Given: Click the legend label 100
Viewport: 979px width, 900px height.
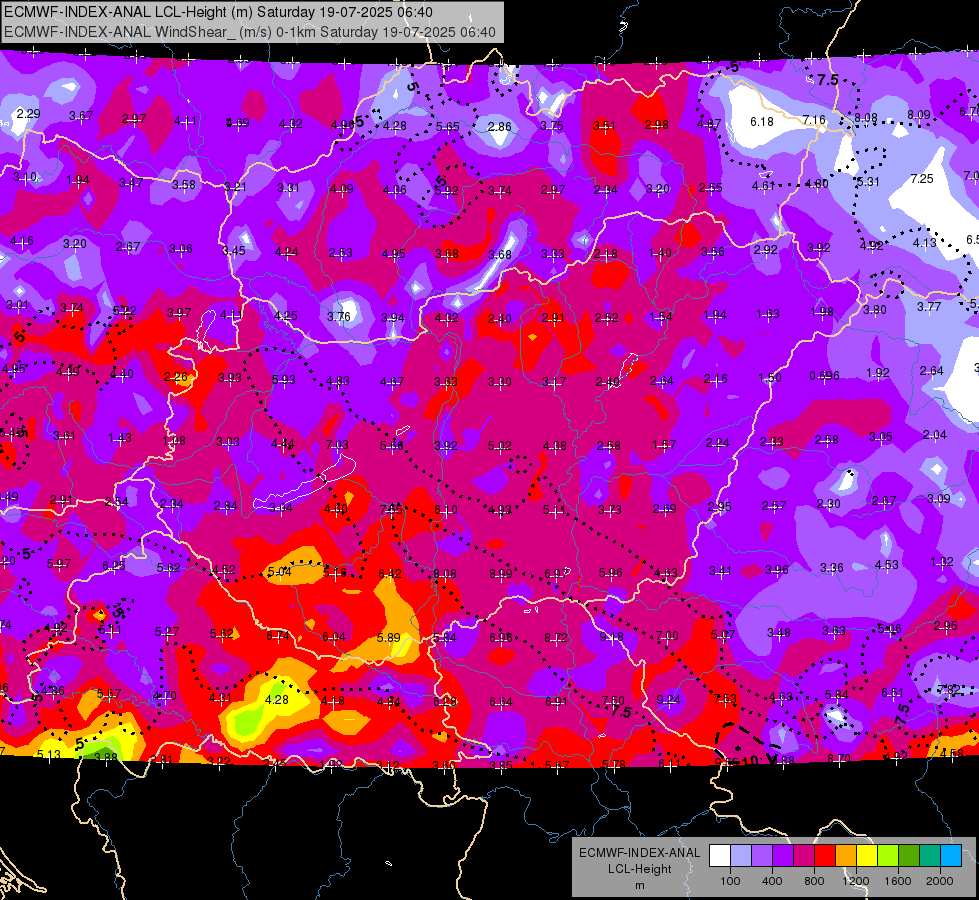Looking at the screenshot, I should 730,881.
